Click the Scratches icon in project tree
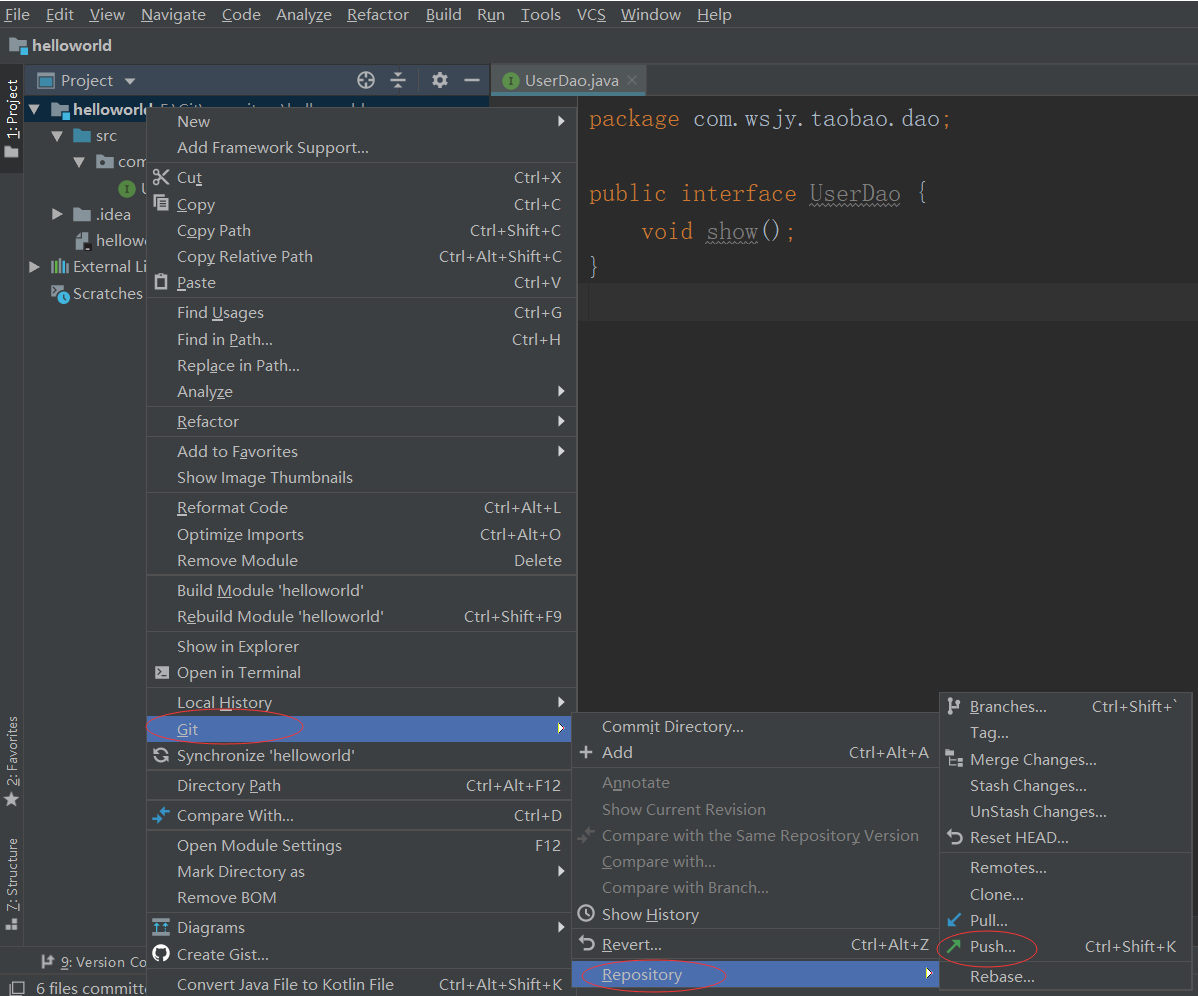This screenshot has height=996, width=1198. click(60, 293)
